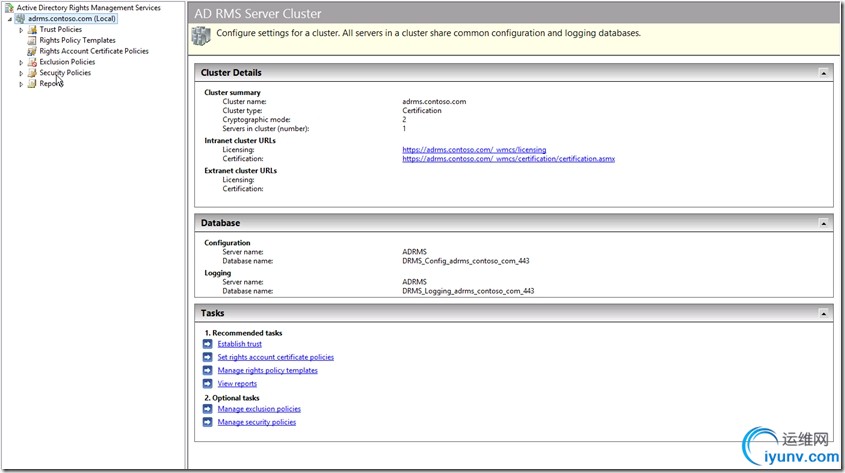This screenshot has height=473, width=845.
Task: Click the Rights Policy Templates icon
Action: click(x=32, y=40)
